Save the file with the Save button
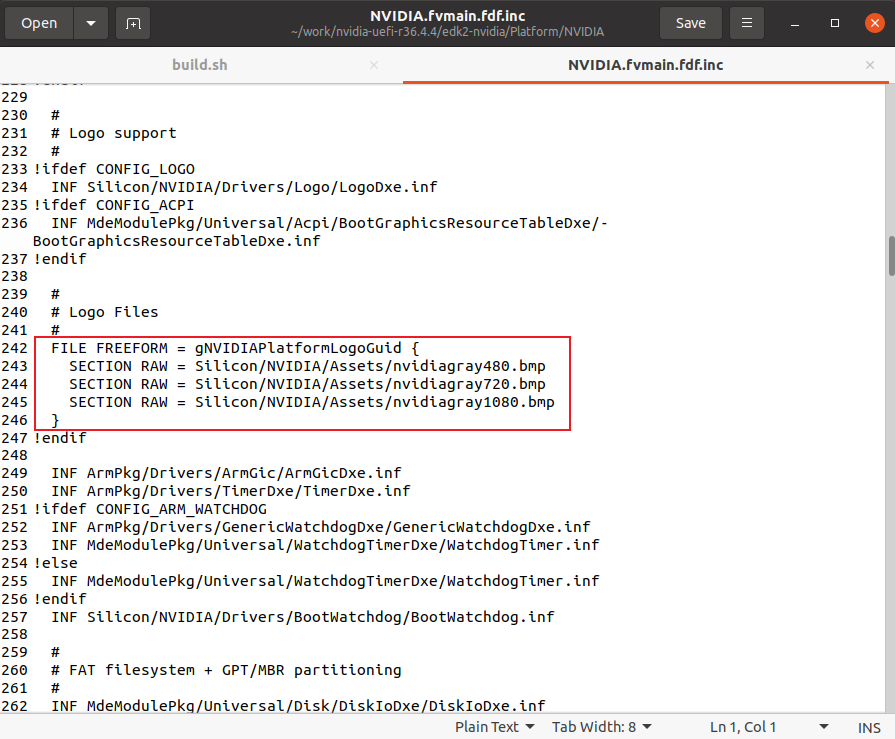 [690, 23]
